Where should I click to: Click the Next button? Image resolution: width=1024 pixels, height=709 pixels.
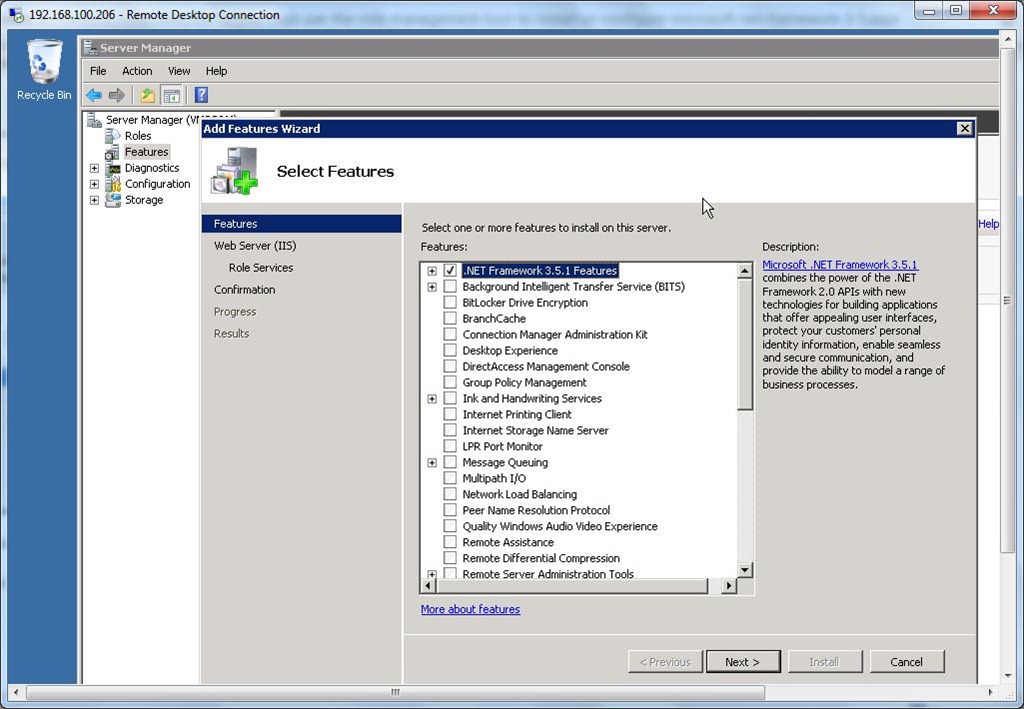tap(743, 662)
